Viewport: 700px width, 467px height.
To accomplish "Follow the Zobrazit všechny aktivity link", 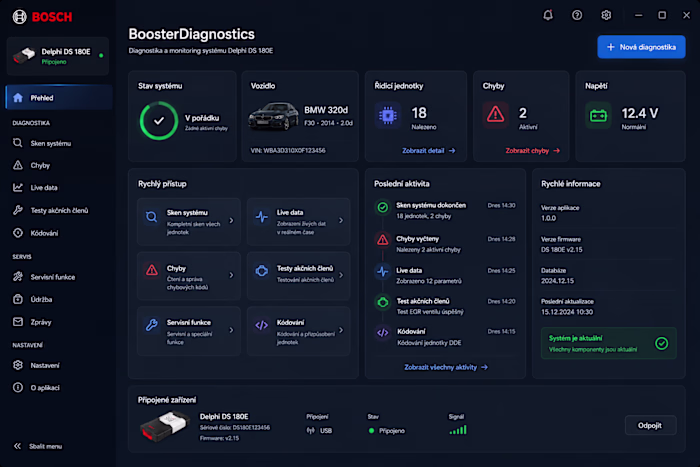I will 446,367.
